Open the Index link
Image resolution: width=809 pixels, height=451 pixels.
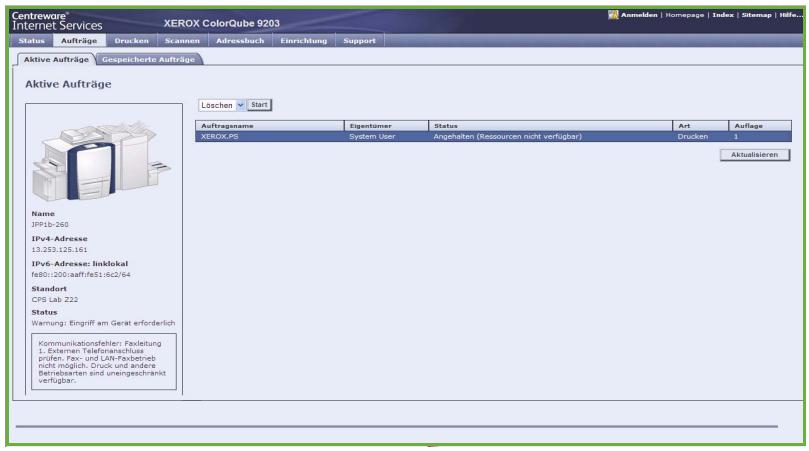point(723,15)
